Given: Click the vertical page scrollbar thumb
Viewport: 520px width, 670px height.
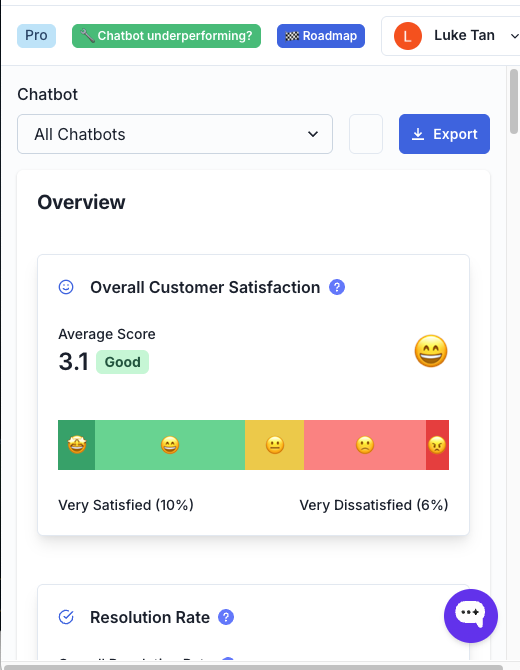Looking at the screenshot, I should pos(513,102).
